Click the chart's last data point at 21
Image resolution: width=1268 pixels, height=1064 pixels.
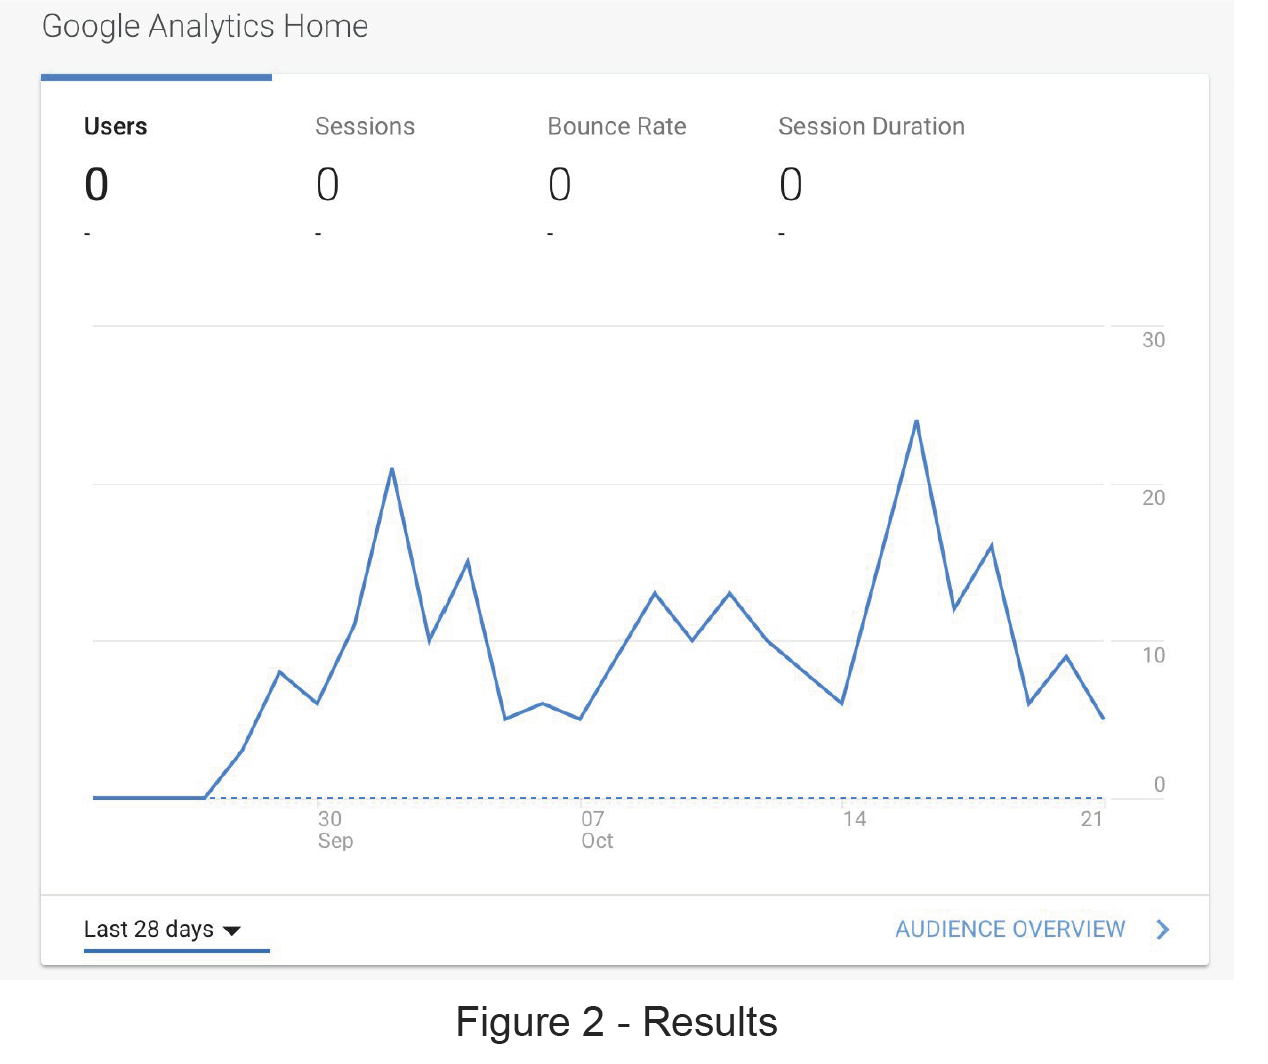tap(1103, 718)
